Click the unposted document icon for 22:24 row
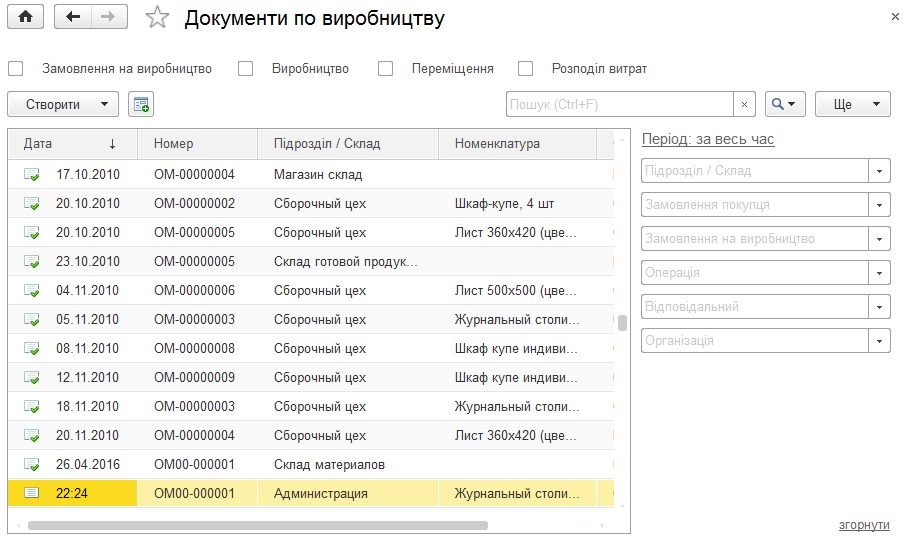 (x=32, y=493)
